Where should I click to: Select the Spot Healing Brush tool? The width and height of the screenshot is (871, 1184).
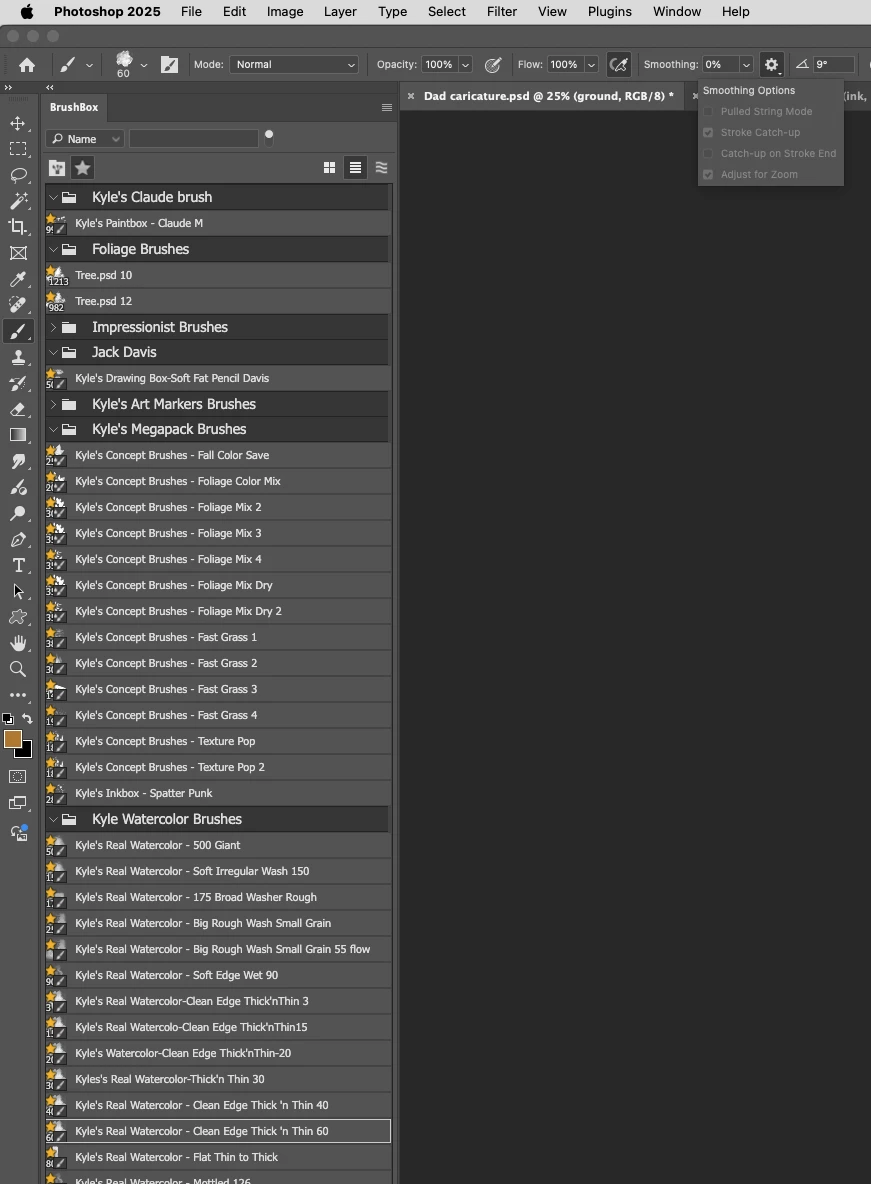coord(18,305)
